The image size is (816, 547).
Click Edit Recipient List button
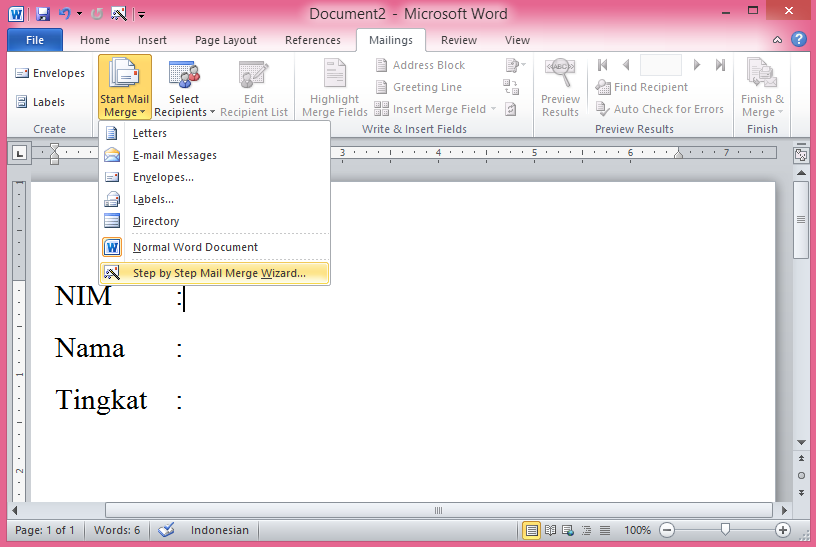253,87
